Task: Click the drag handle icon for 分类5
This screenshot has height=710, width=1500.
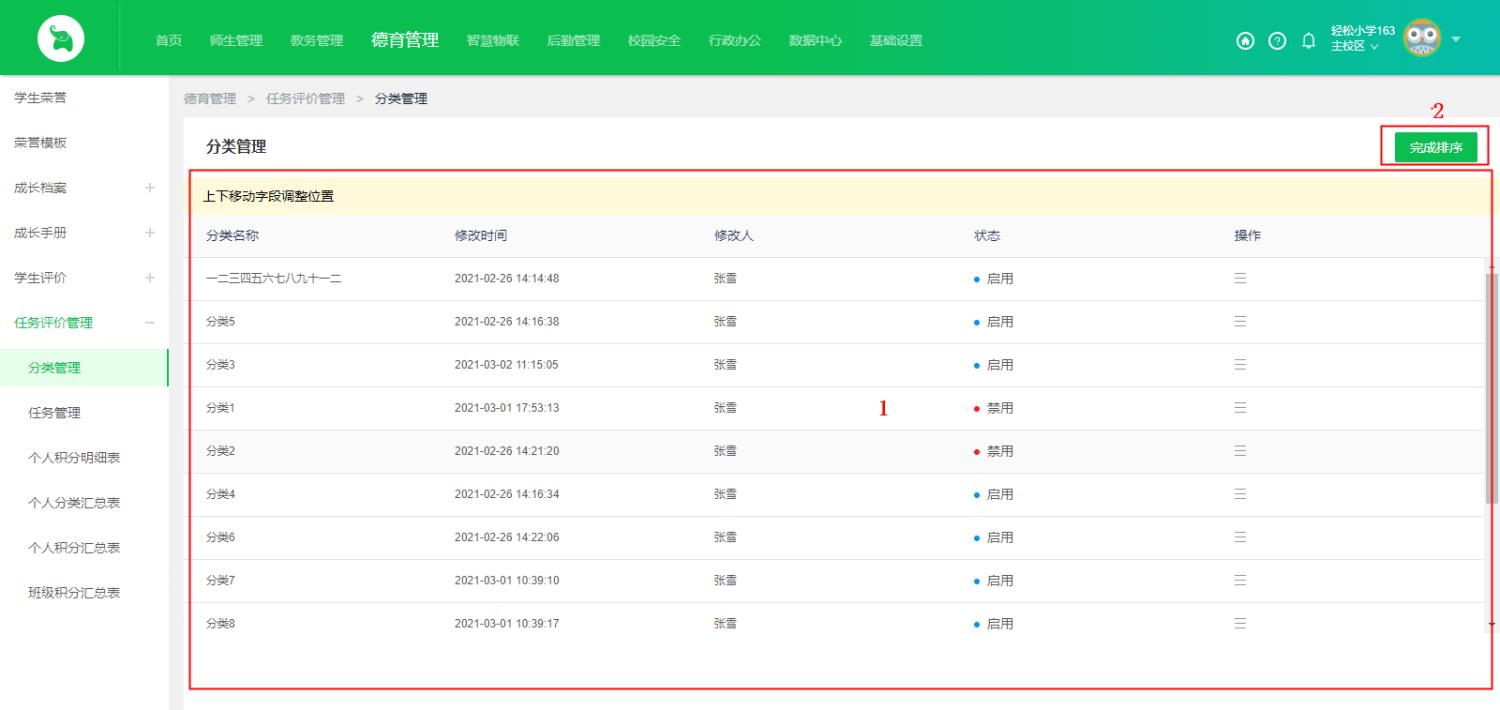Action: tap(1240, 321)
